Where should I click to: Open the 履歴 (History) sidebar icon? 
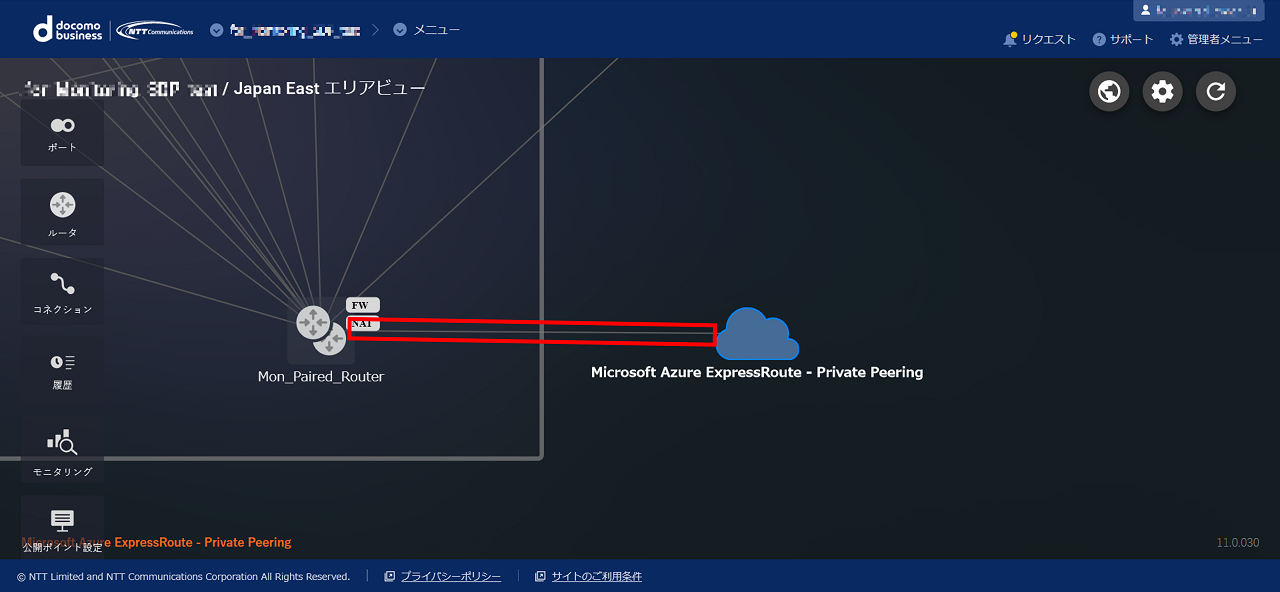(62, 369)
